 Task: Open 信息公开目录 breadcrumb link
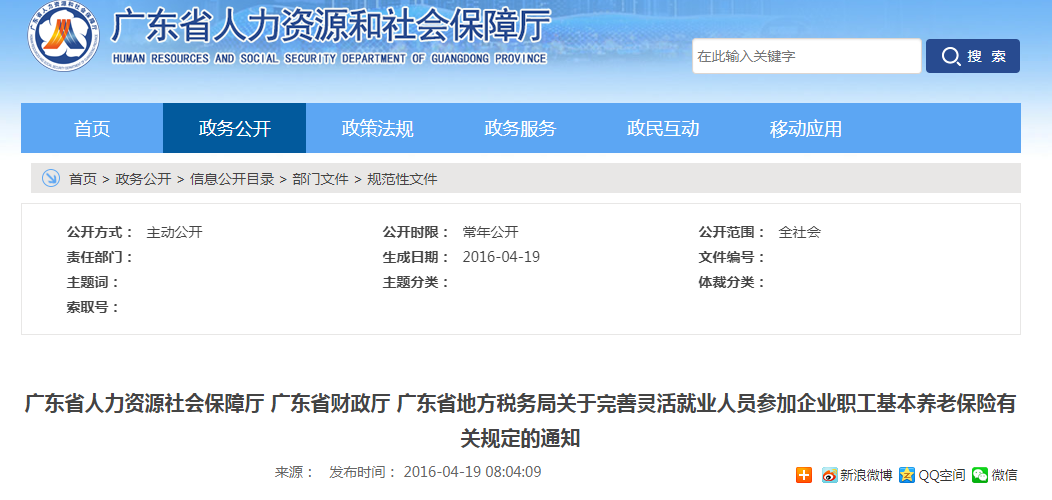(x=232, y=179)
